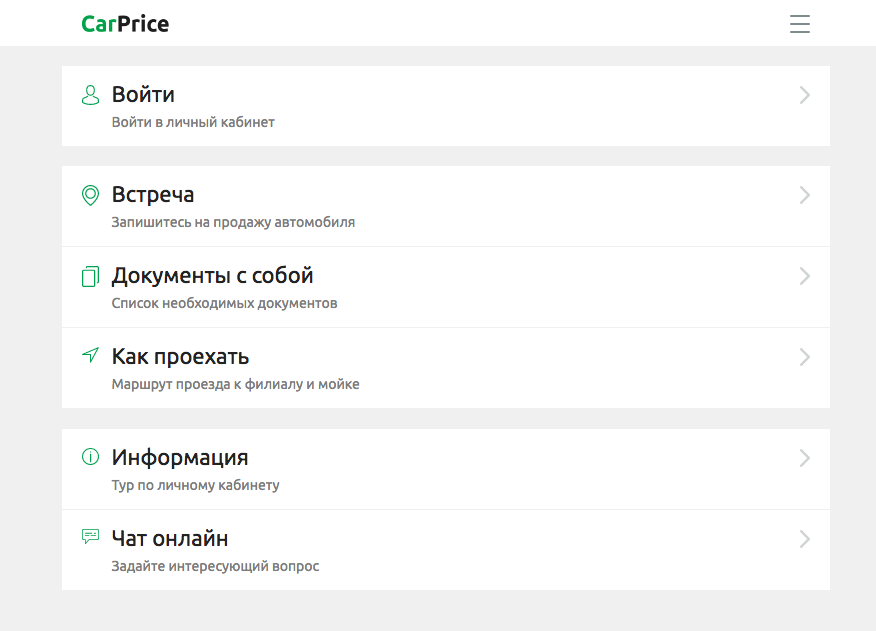The image size is (876, 631).
Task: Click the CarPrice logo
Action: pos(125,24)
